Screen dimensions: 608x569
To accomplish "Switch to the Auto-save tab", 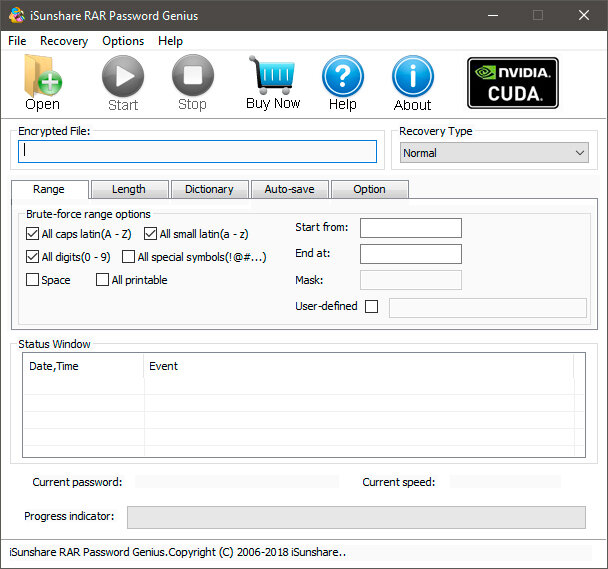I will 290,189.
